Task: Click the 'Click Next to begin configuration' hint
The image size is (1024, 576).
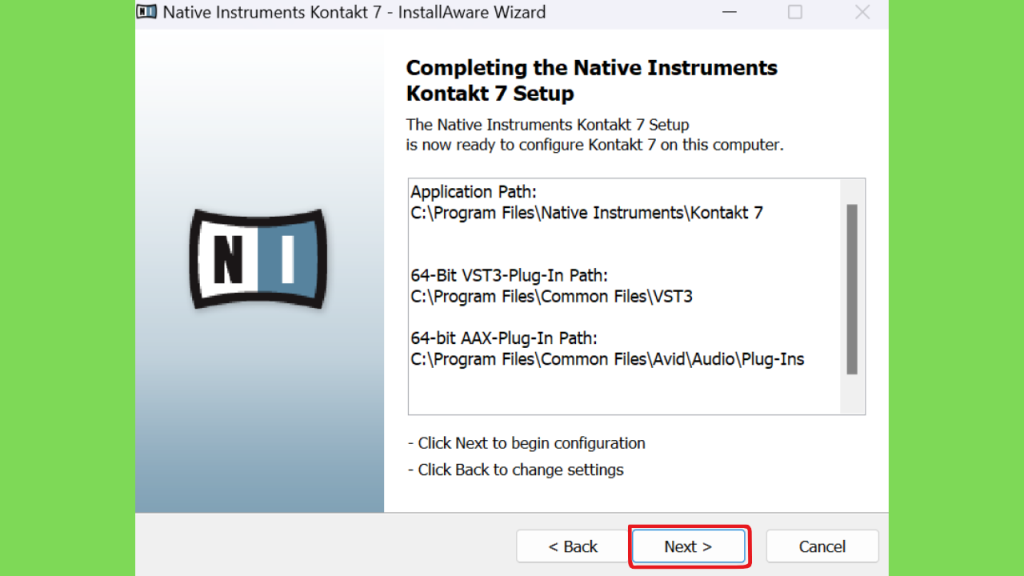Action: (527, 443)
